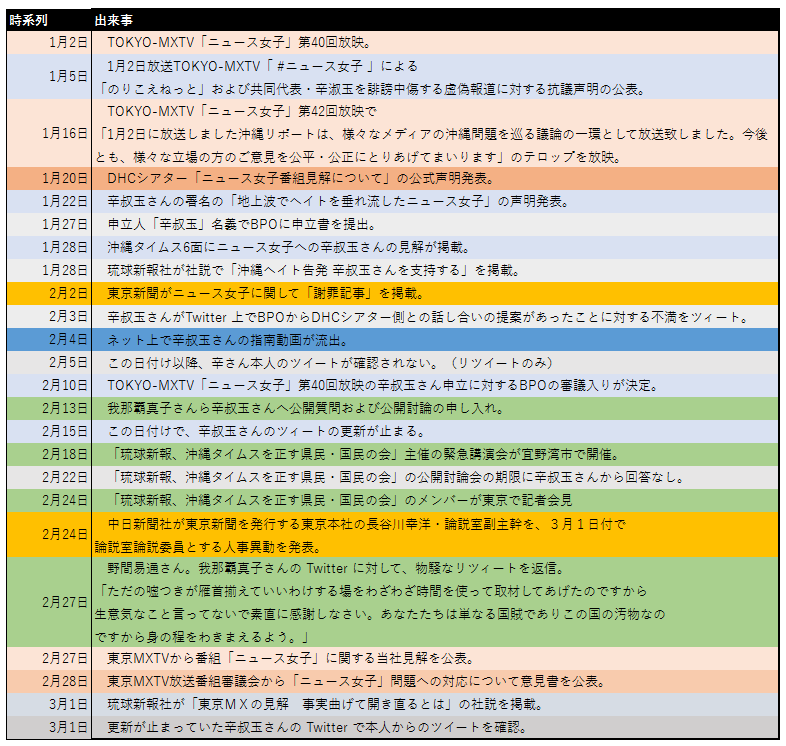Image resolution: width=786 pixels, height=746 pixels.
Task: Click the event 「ニュース女子」第40回放映。
Action: [x=435, y=43]
